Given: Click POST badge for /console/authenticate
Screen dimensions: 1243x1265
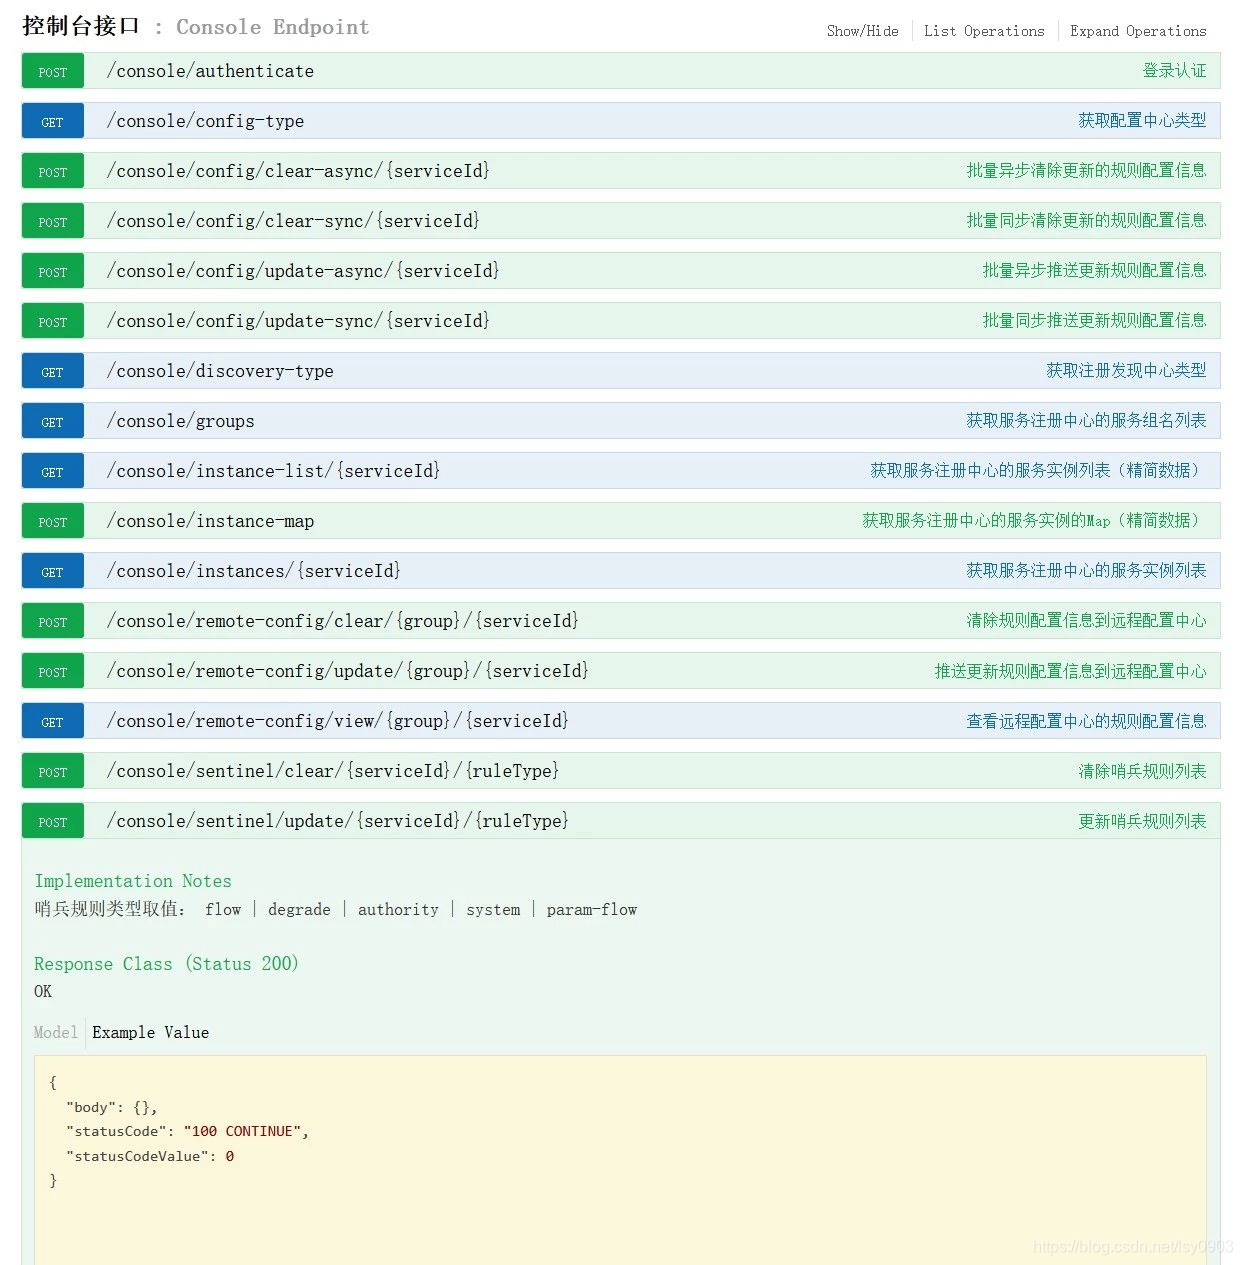Looking at the screenshot, I should click(x=52, y=72).
